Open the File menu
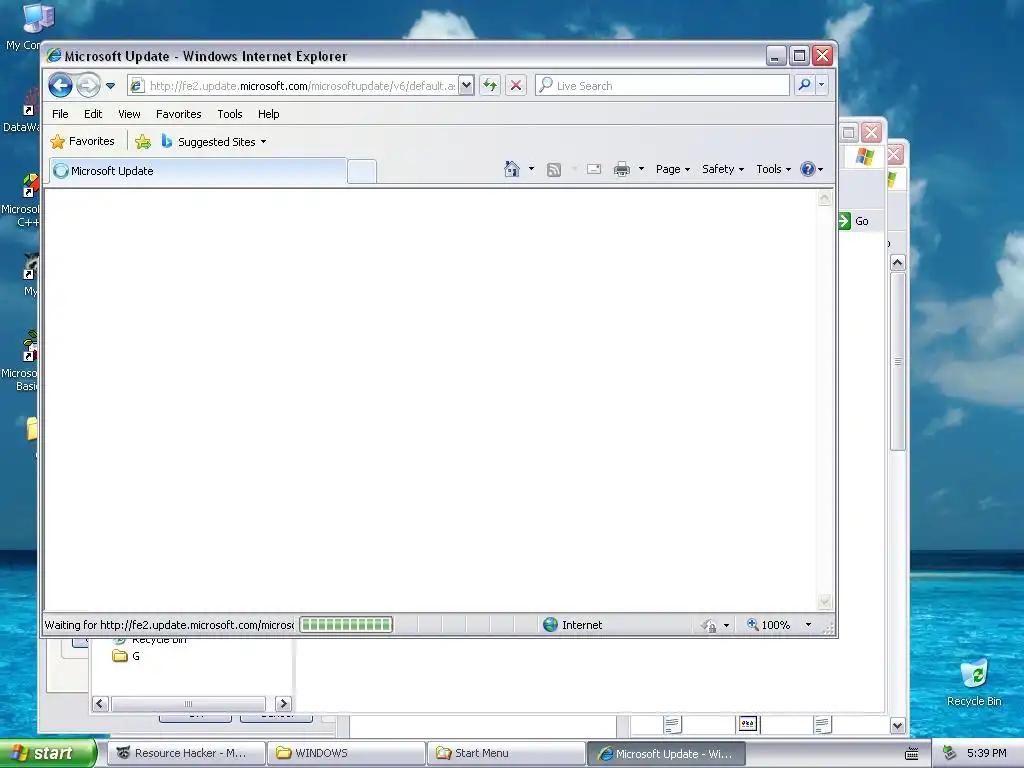This screenshot has width=1024, height=768. (x=60, y=114)
